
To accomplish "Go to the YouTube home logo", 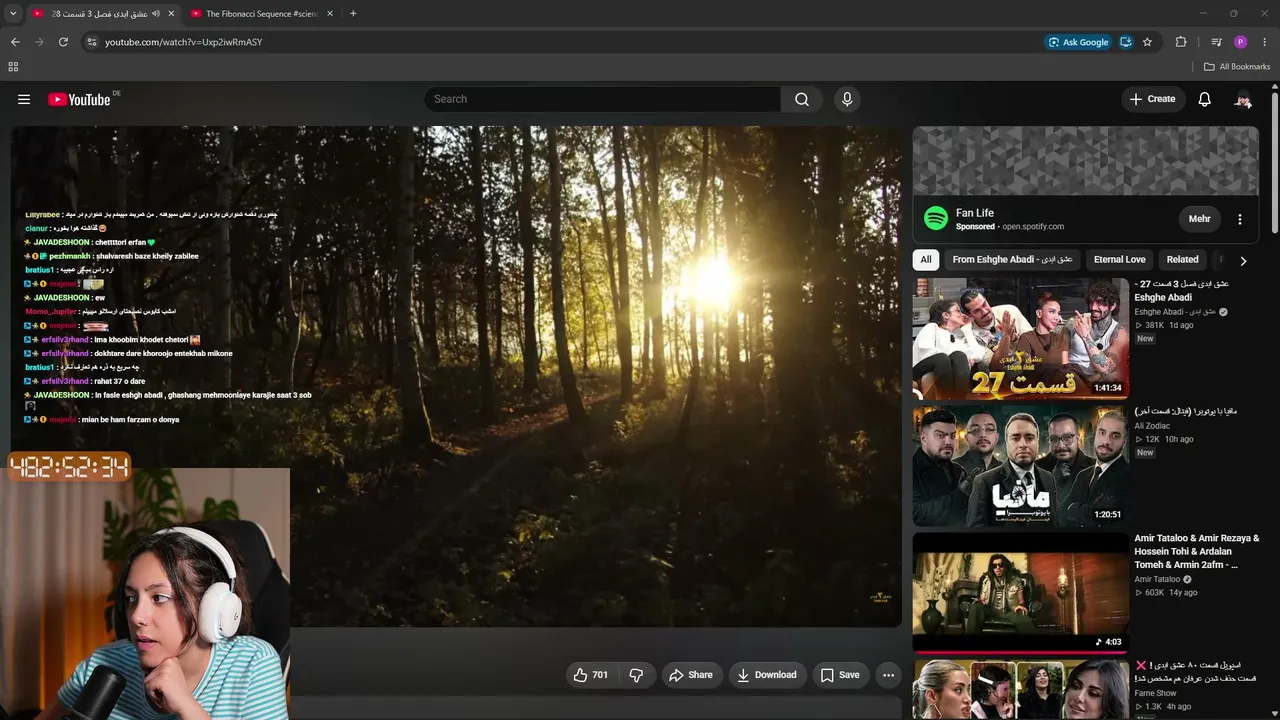I will click(79, 99).
